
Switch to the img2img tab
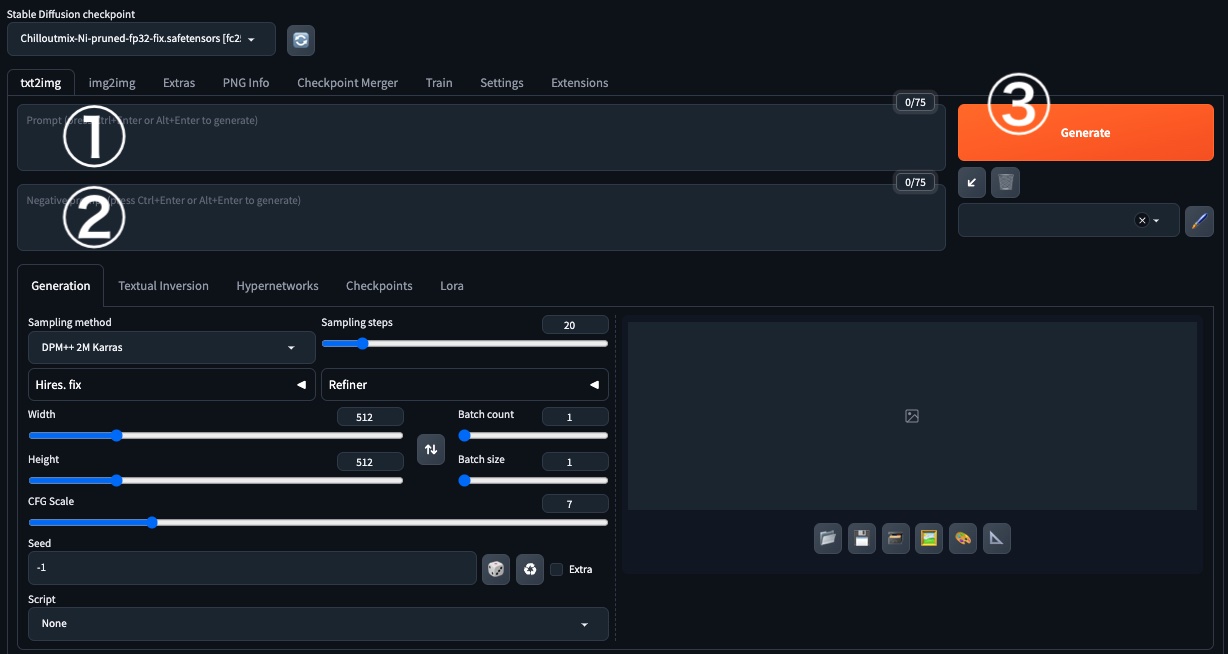click(x=111, y=83)
